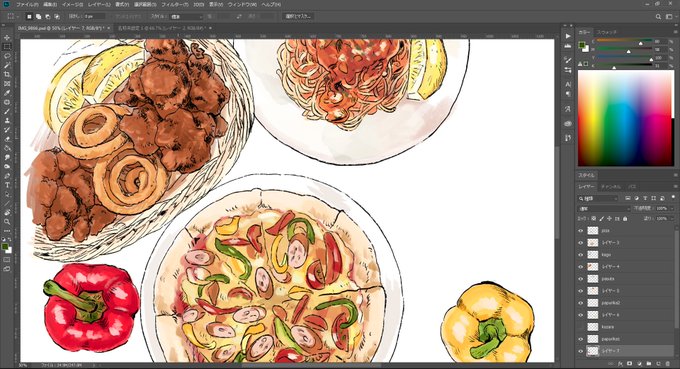Viewport: 680px width, 369px height.
Task: Create a new layer group folder
Action: tap(649, 363)
